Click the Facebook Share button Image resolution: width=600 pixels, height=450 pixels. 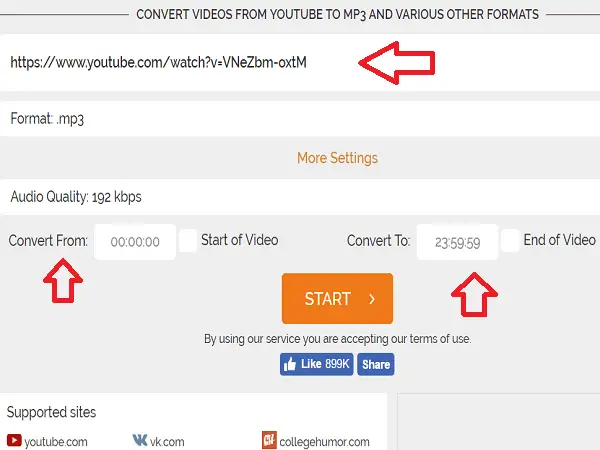pyautogui.click(x=376, y=364)
